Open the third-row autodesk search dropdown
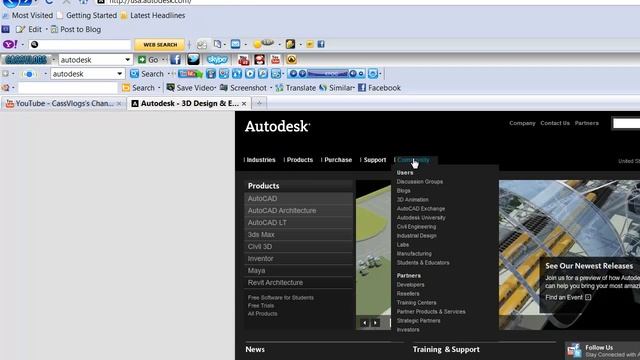Viewport: 640px width, 360px height. [x=120, y=74]
